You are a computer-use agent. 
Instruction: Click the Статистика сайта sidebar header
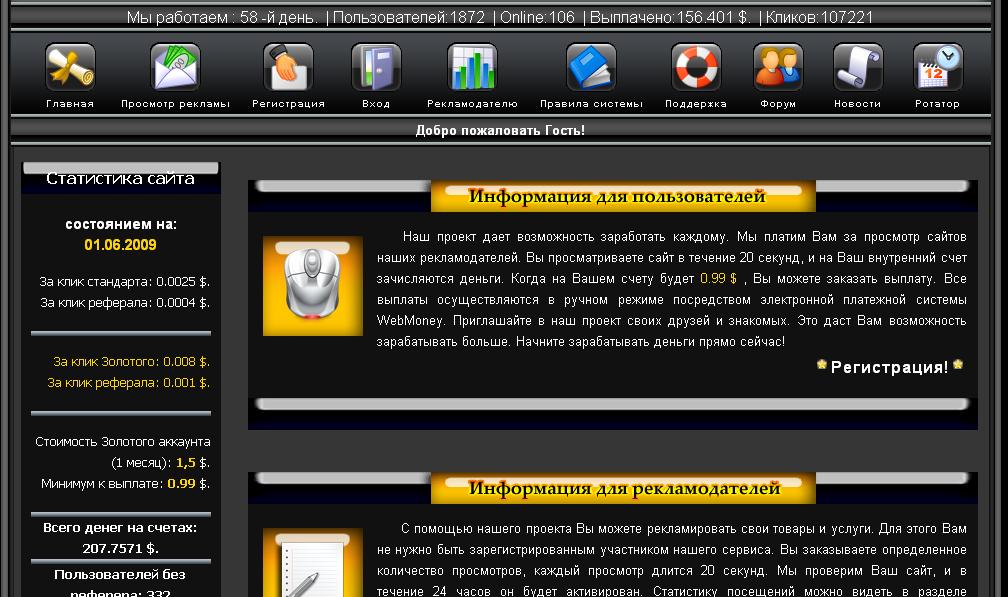(x=120, y=178)
